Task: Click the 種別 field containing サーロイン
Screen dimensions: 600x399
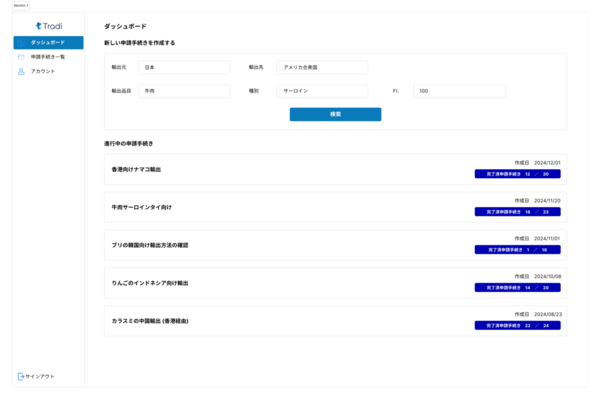Action: (322, 91)
